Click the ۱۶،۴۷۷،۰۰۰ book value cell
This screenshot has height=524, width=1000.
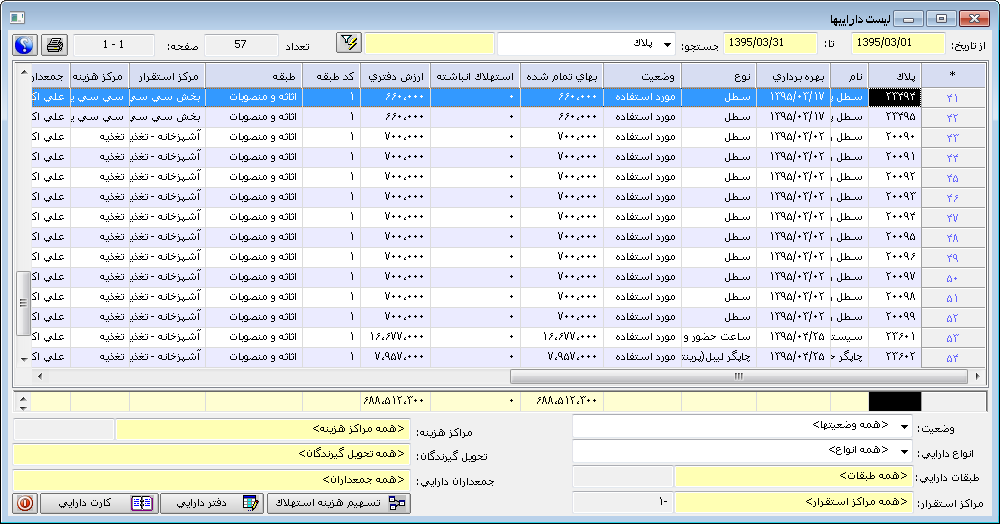coord(395,337)
